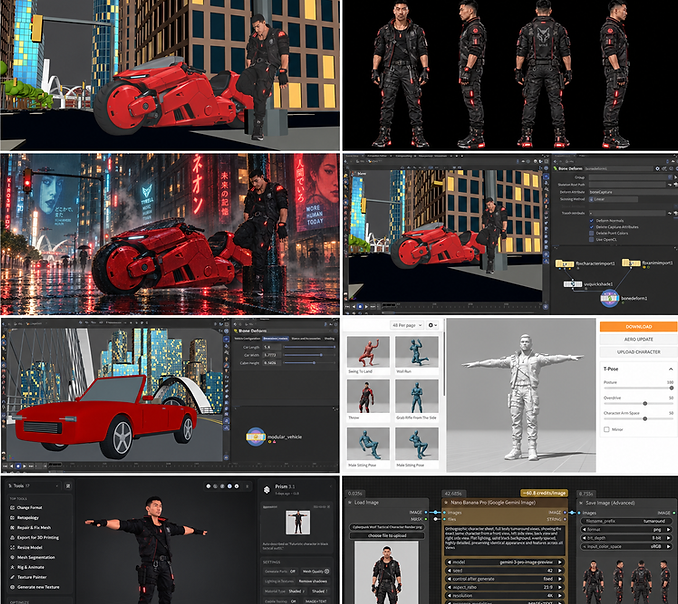Click the modular_vehicle node icon

255,437
